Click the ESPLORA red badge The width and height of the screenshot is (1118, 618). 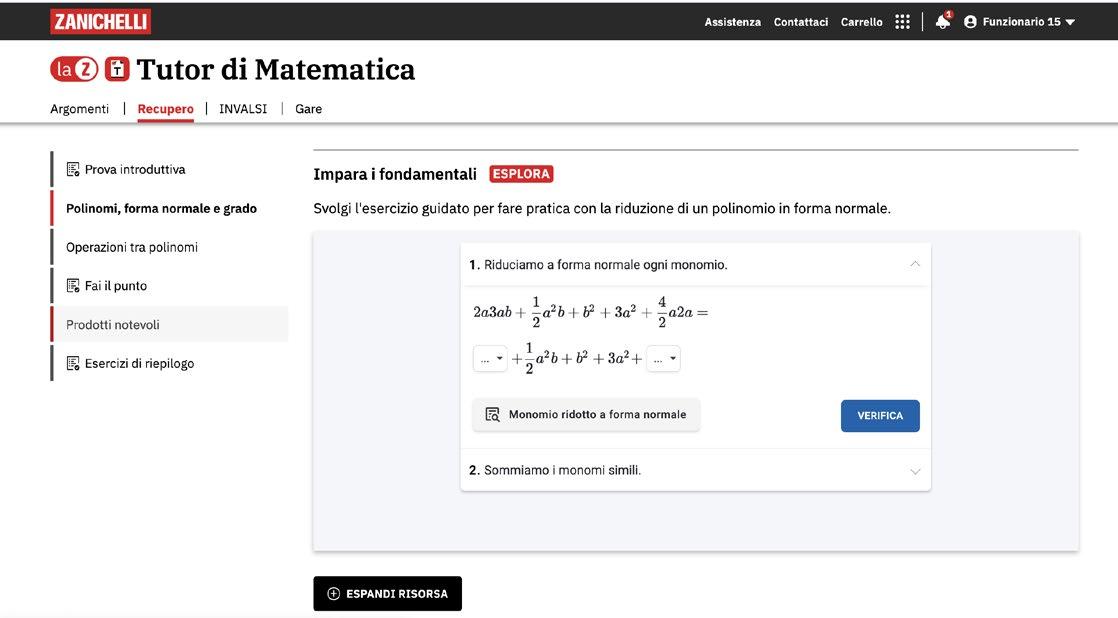521,174
